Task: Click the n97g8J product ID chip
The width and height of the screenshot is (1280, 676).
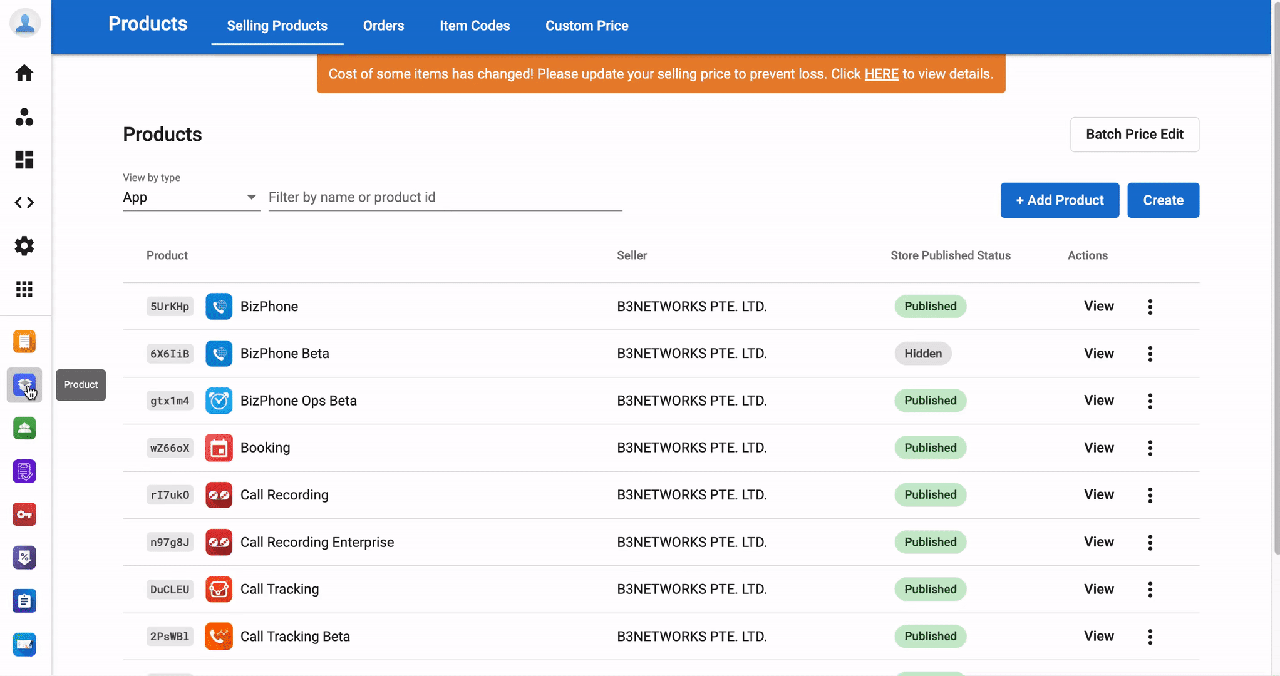Action: click(170, 542)
